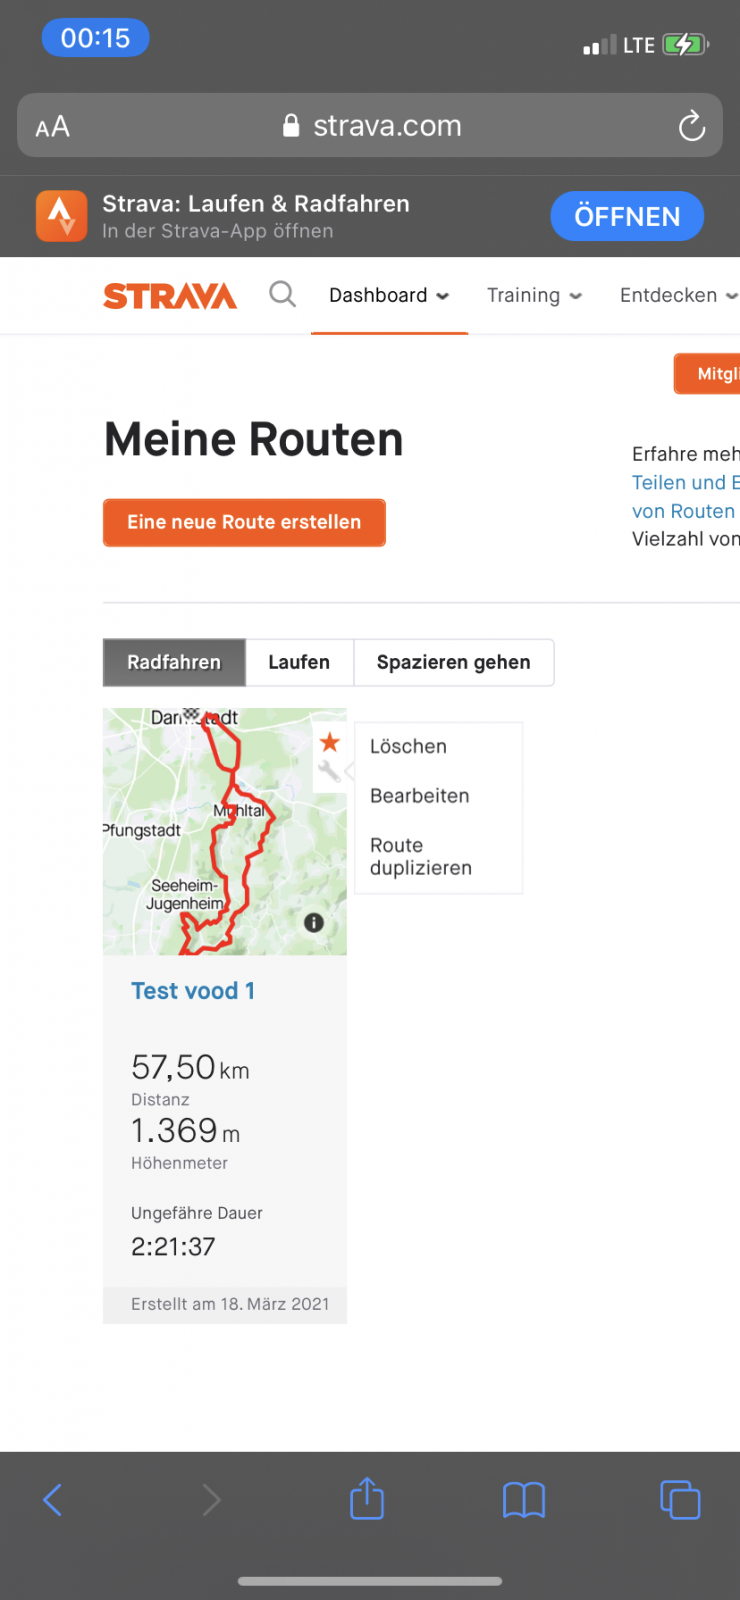Go back with Safari back arrow
Viewport: 740px width, 1600px height.
(x=53, y=1500)
